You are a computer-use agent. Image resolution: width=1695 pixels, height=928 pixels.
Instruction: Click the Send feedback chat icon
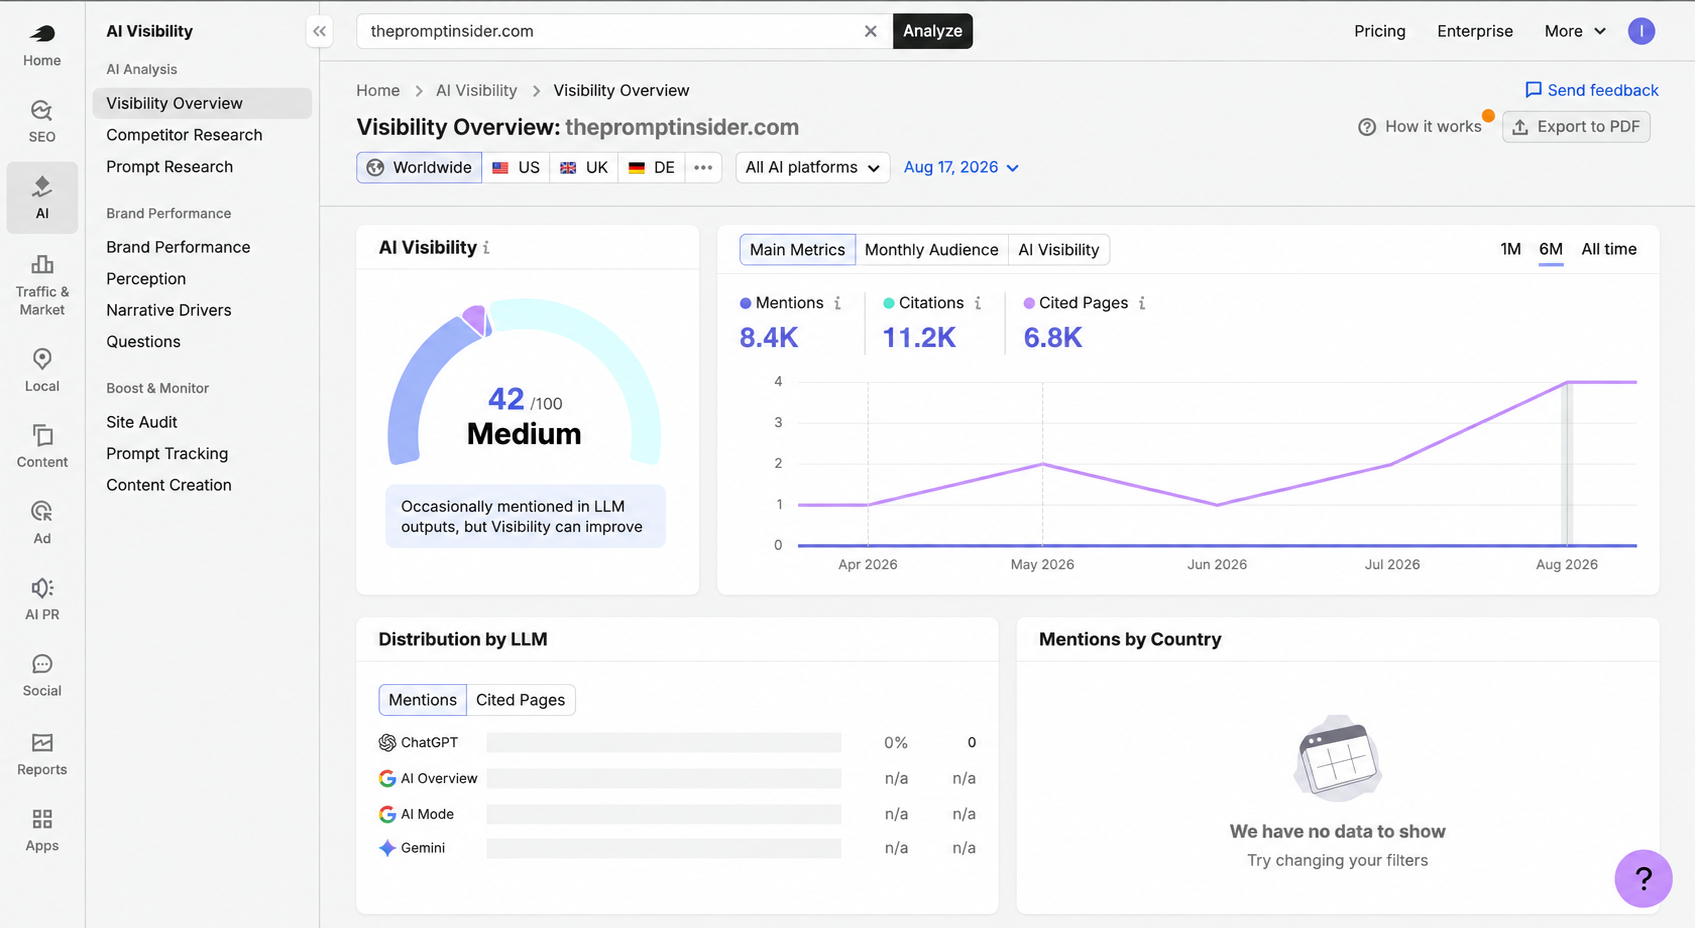1533,90
